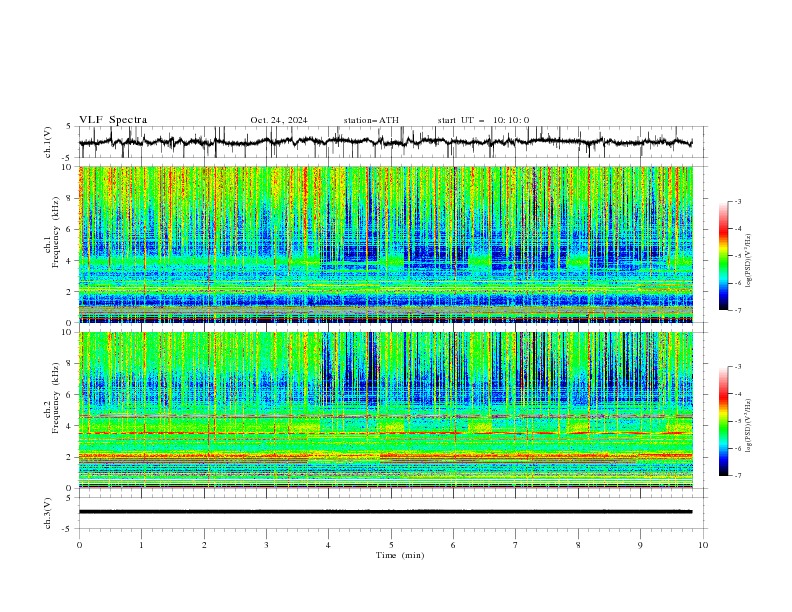This screenshot has height=612, width=792.
Task: Click the upper PSD color scale bar
Action: pos(723,256)
